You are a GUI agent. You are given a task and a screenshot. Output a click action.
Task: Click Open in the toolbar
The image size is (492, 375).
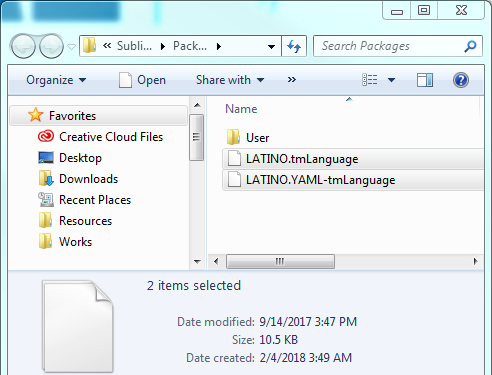click(142, 80)
